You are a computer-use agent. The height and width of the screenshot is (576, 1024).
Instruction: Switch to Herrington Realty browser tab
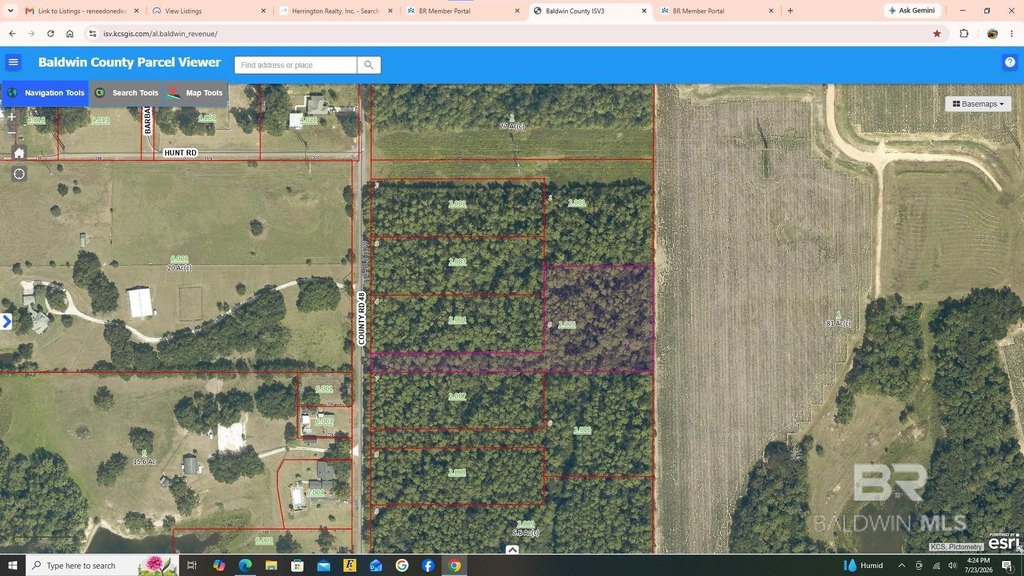pyautogui.click(x=336, y=11)
